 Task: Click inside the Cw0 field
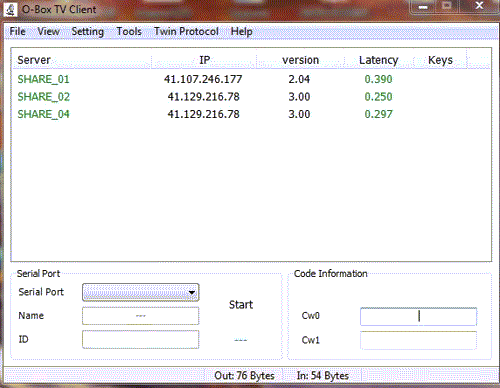click(x=418, y=316)
